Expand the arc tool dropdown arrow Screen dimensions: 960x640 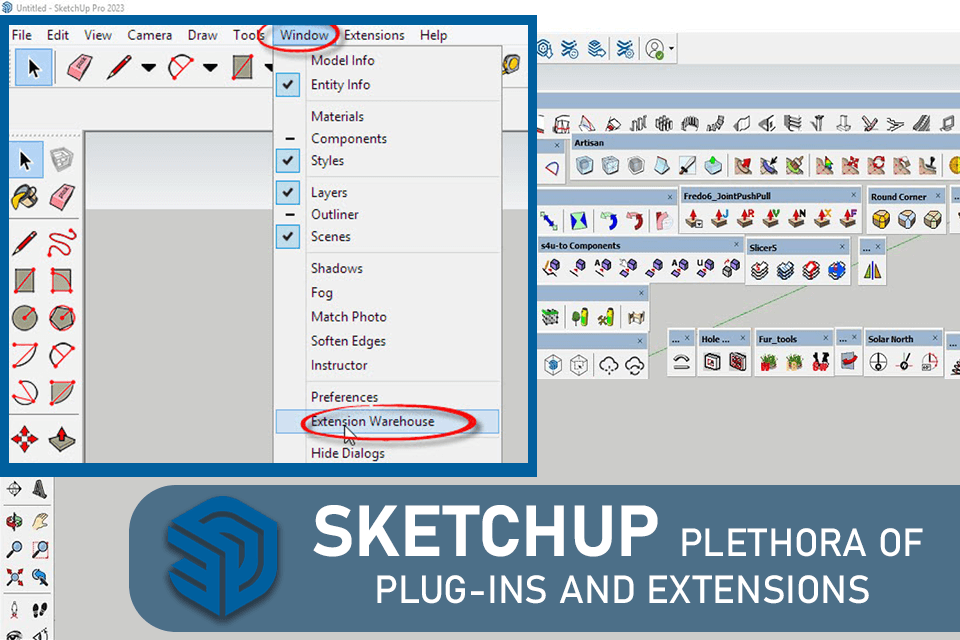pos(210,67)
